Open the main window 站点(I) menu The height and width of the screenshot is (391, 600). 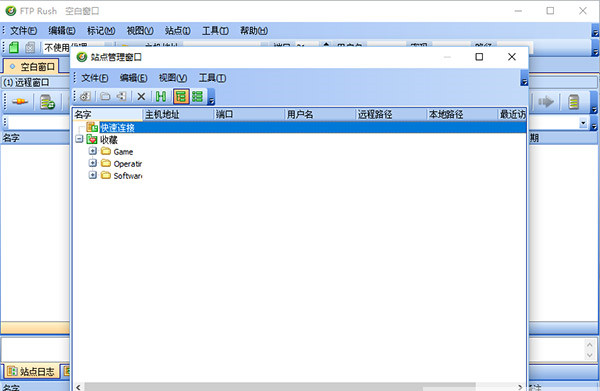coord(178,31)
